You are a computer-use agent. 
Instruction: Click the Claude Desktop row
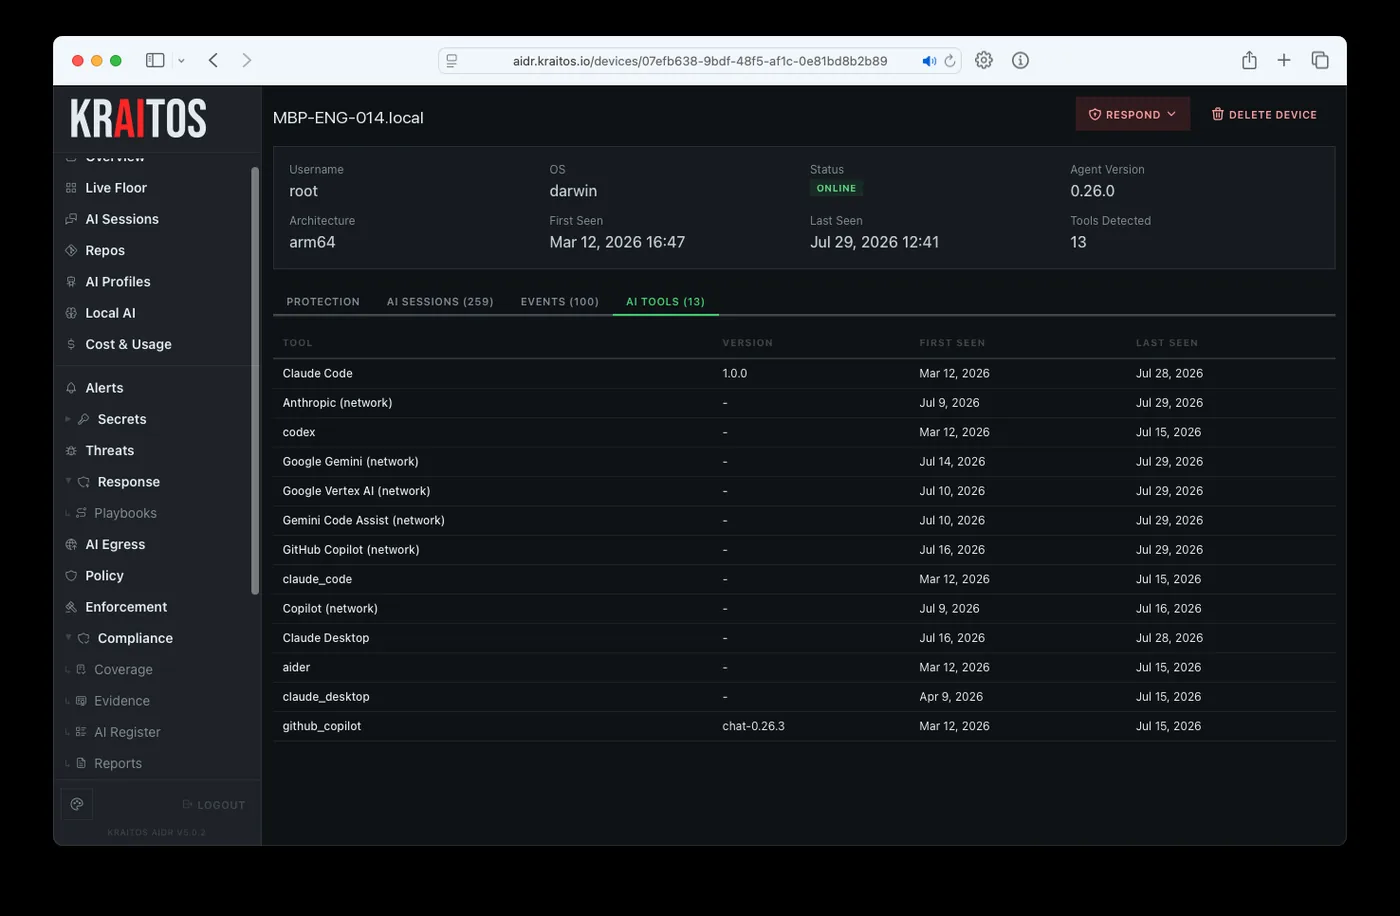(804, 638)
